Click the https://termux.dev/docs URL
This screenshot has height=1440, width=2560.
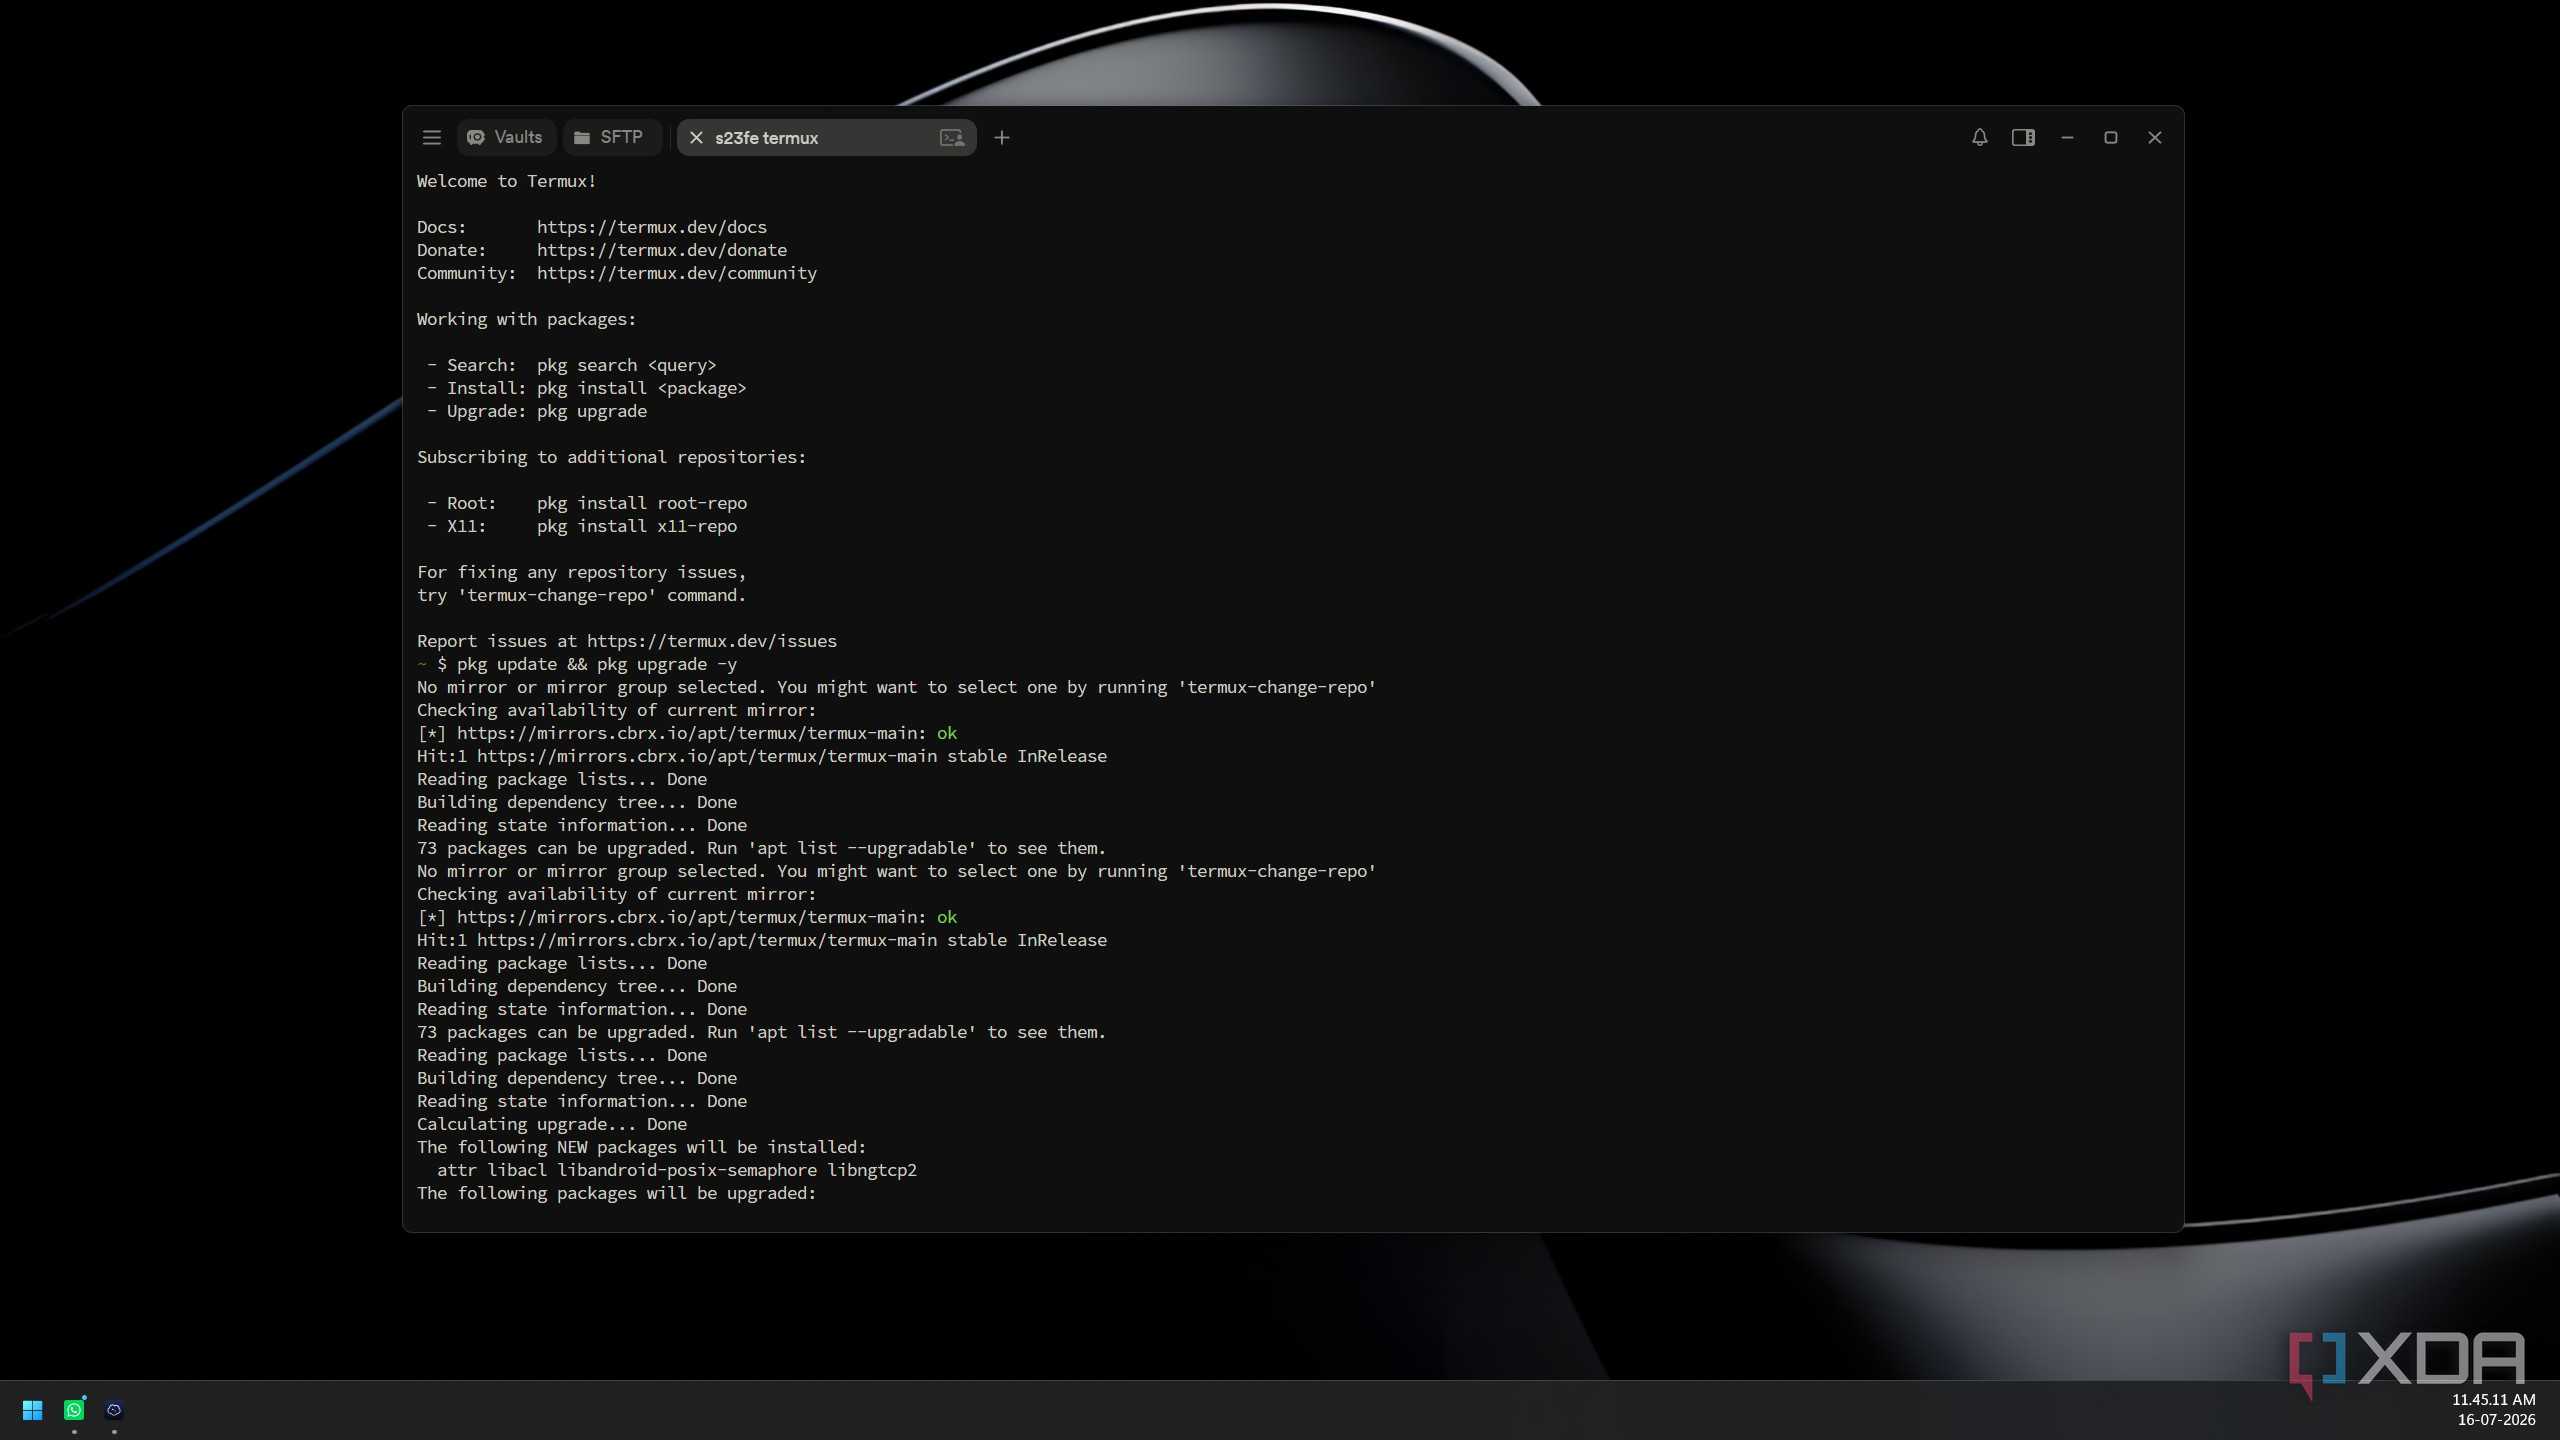(x=652, y=227)
